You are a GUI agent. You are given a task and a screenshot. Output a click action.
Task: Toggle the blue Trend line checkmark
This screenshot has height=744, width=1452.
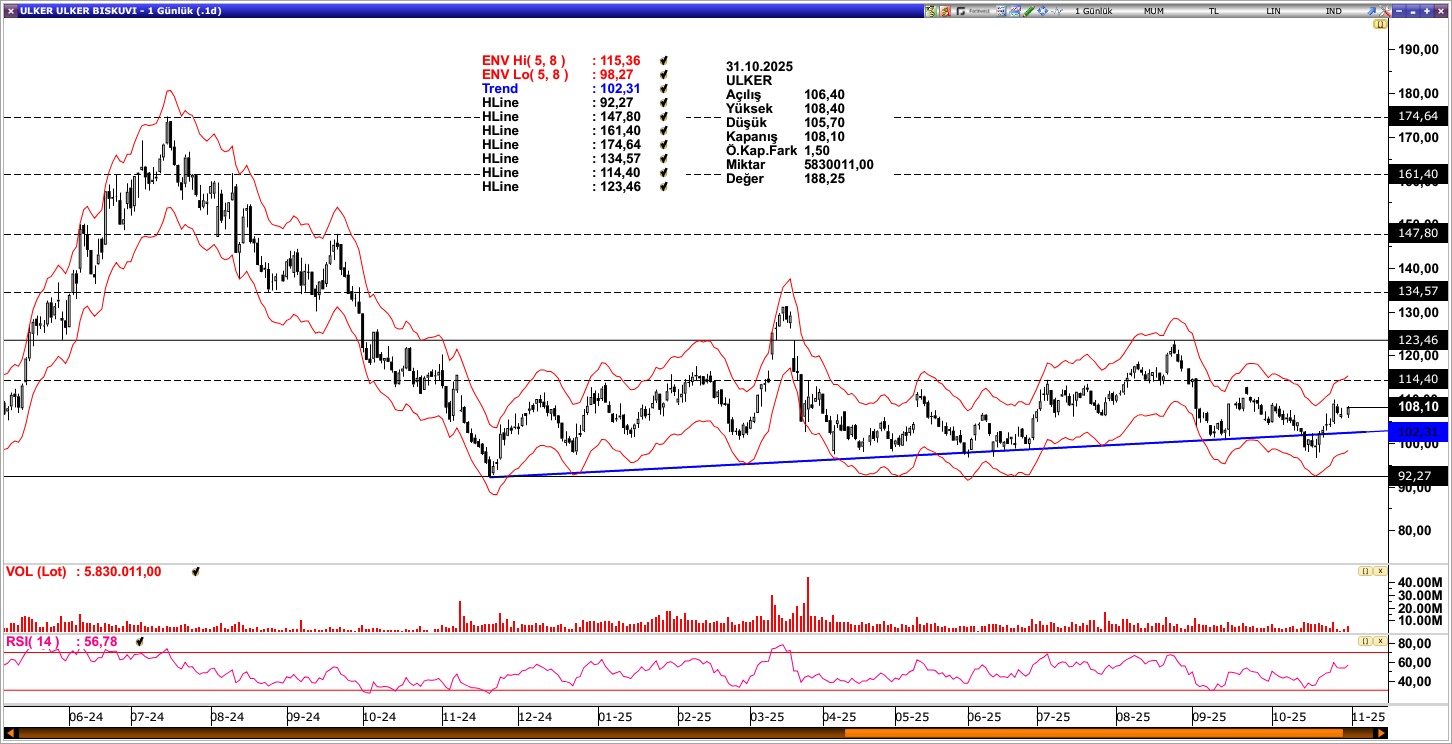pyautogui.click(x=663, y=89)
